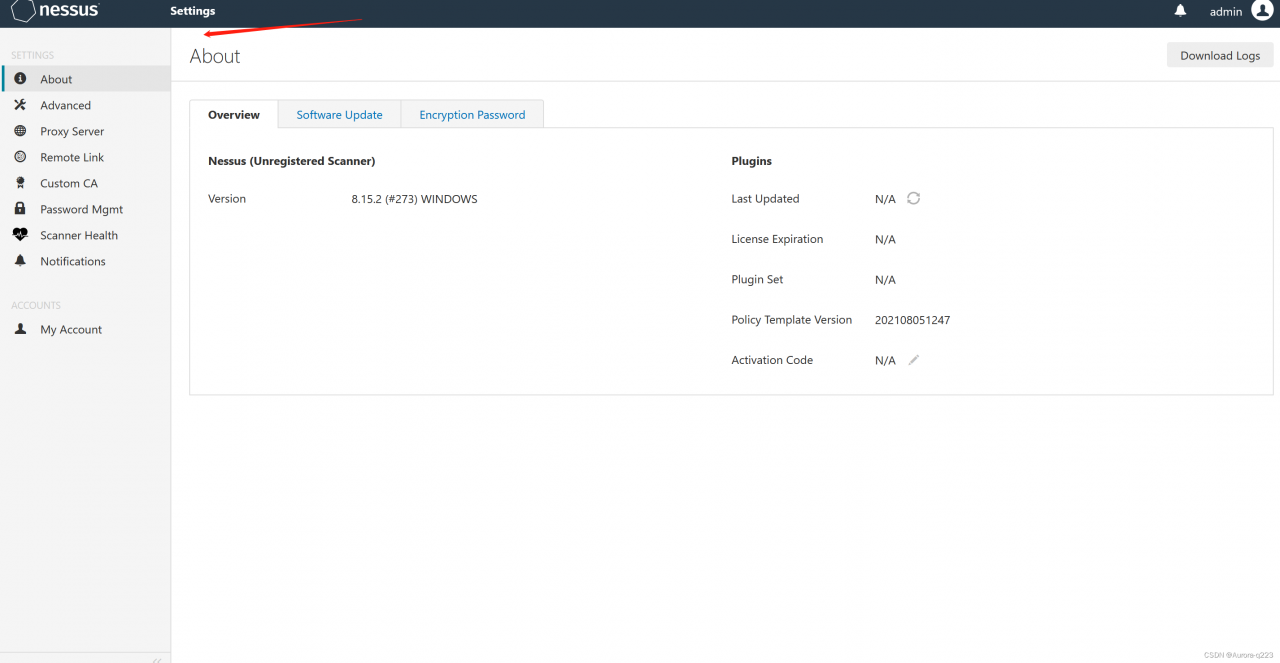Click the Scanner Health heartbeat icon
The height and width of the screenshot is (663, 1280).
(x=20, y=235)
